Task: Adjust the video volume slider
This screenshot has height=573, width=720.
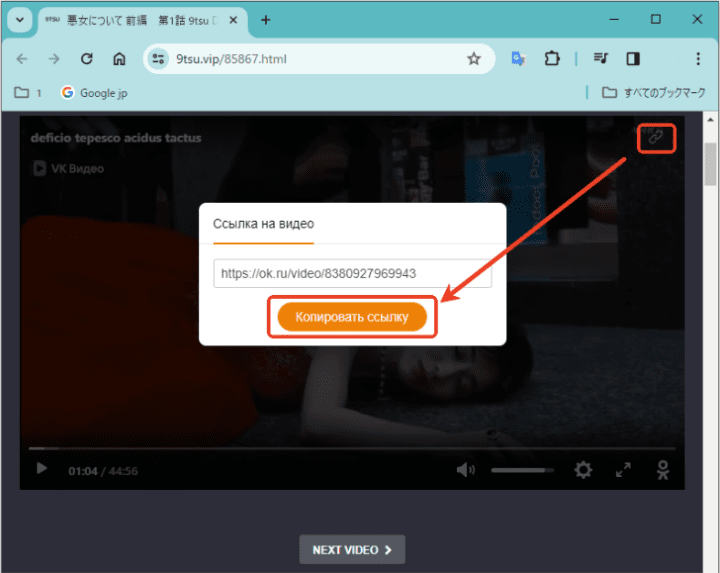Action: 523,470
